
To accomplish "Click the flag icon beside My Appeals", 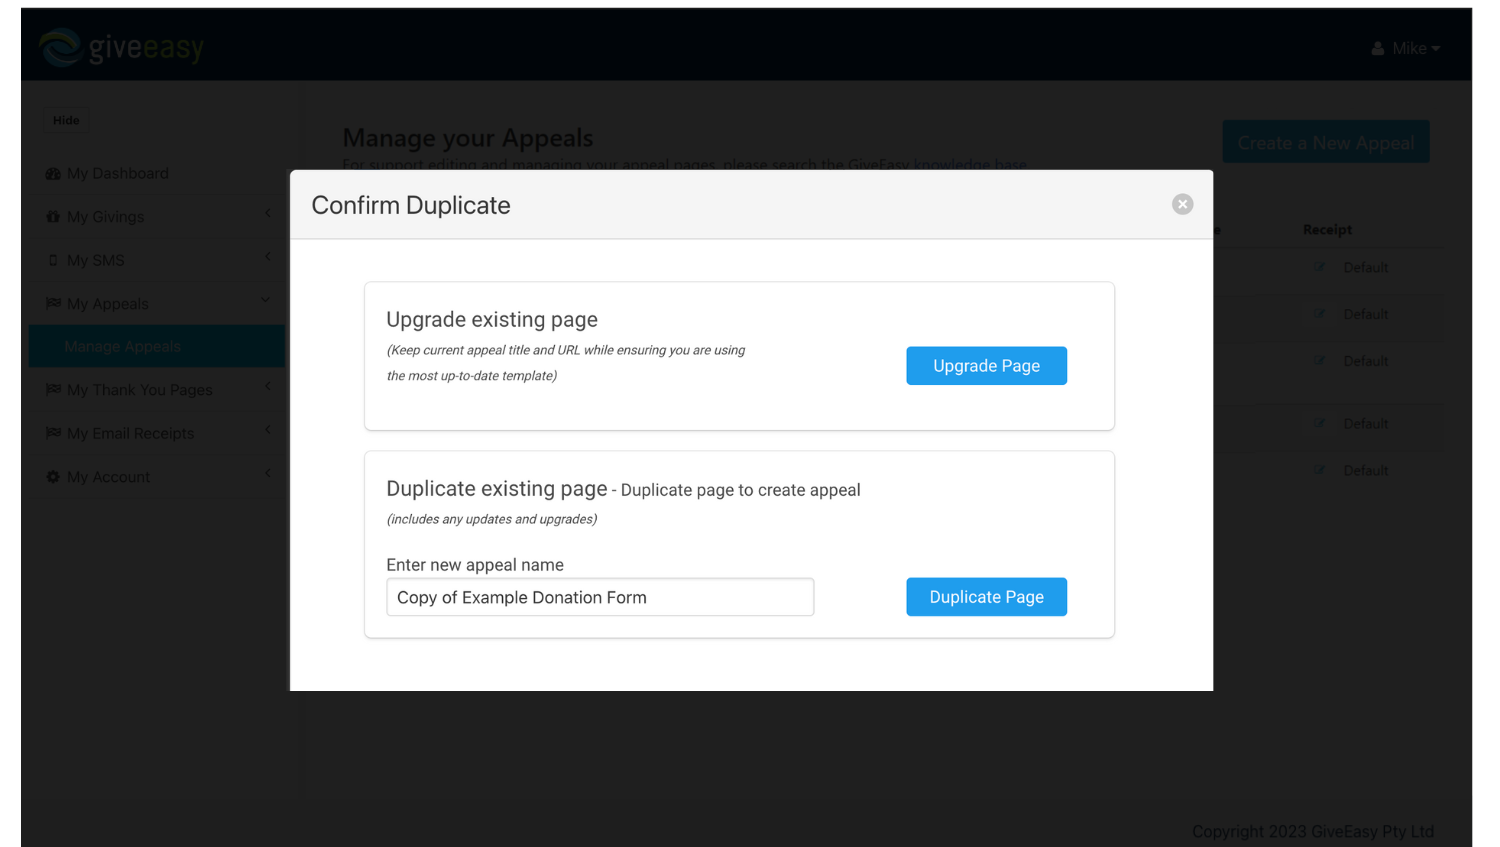I will [52, 303].
